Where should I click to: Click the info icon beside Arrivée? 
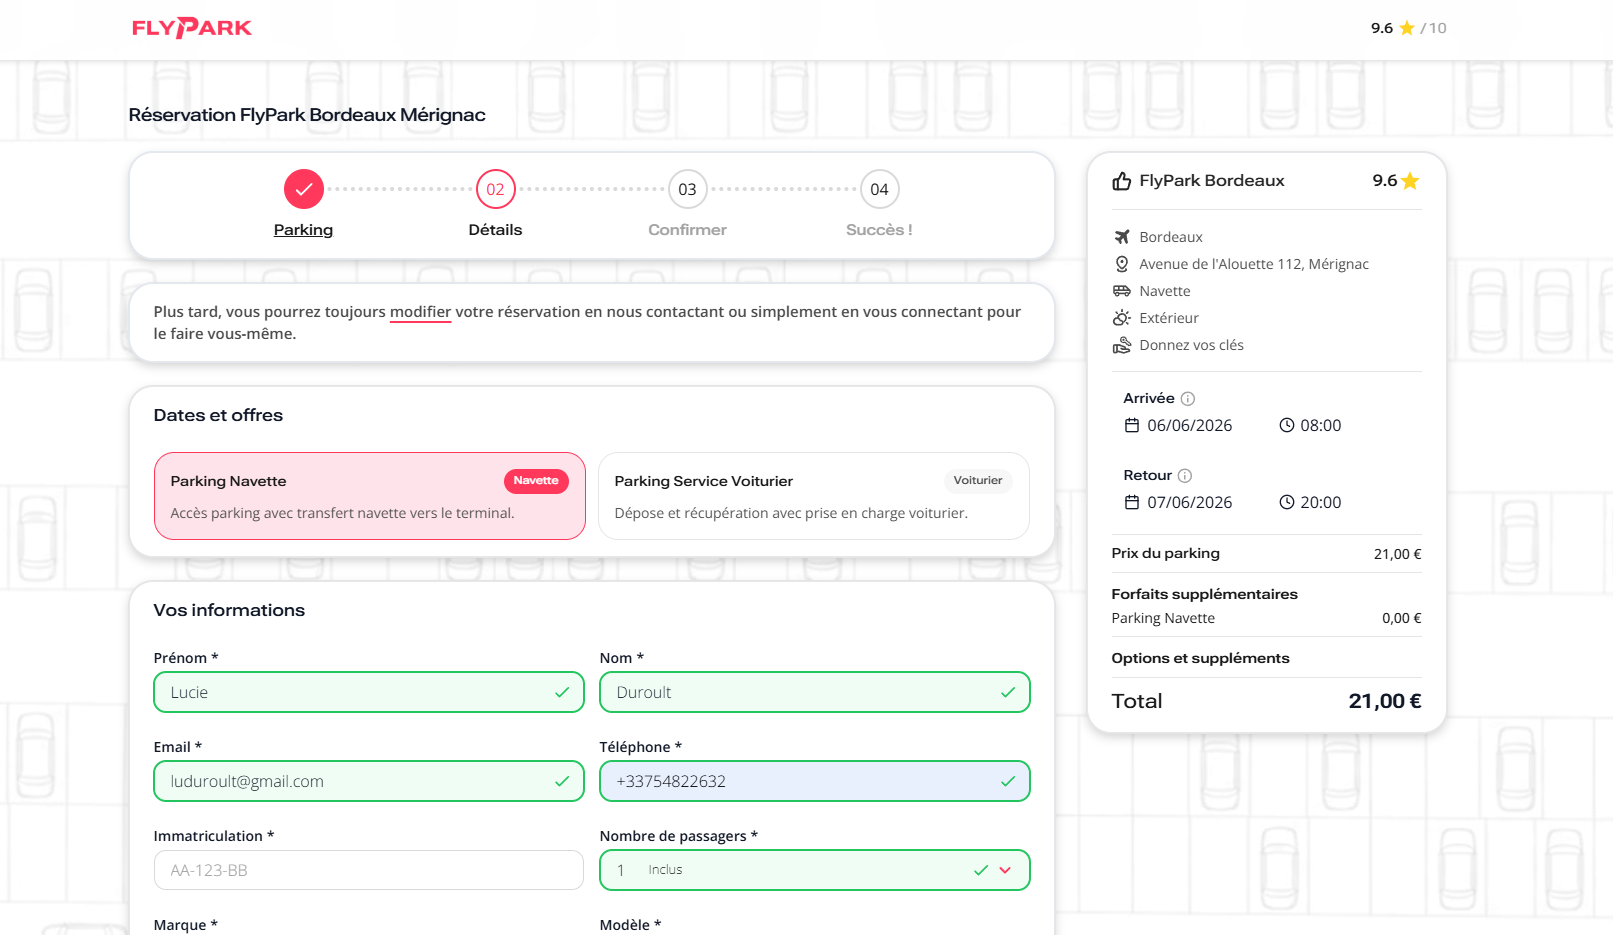coord(1188,399)
